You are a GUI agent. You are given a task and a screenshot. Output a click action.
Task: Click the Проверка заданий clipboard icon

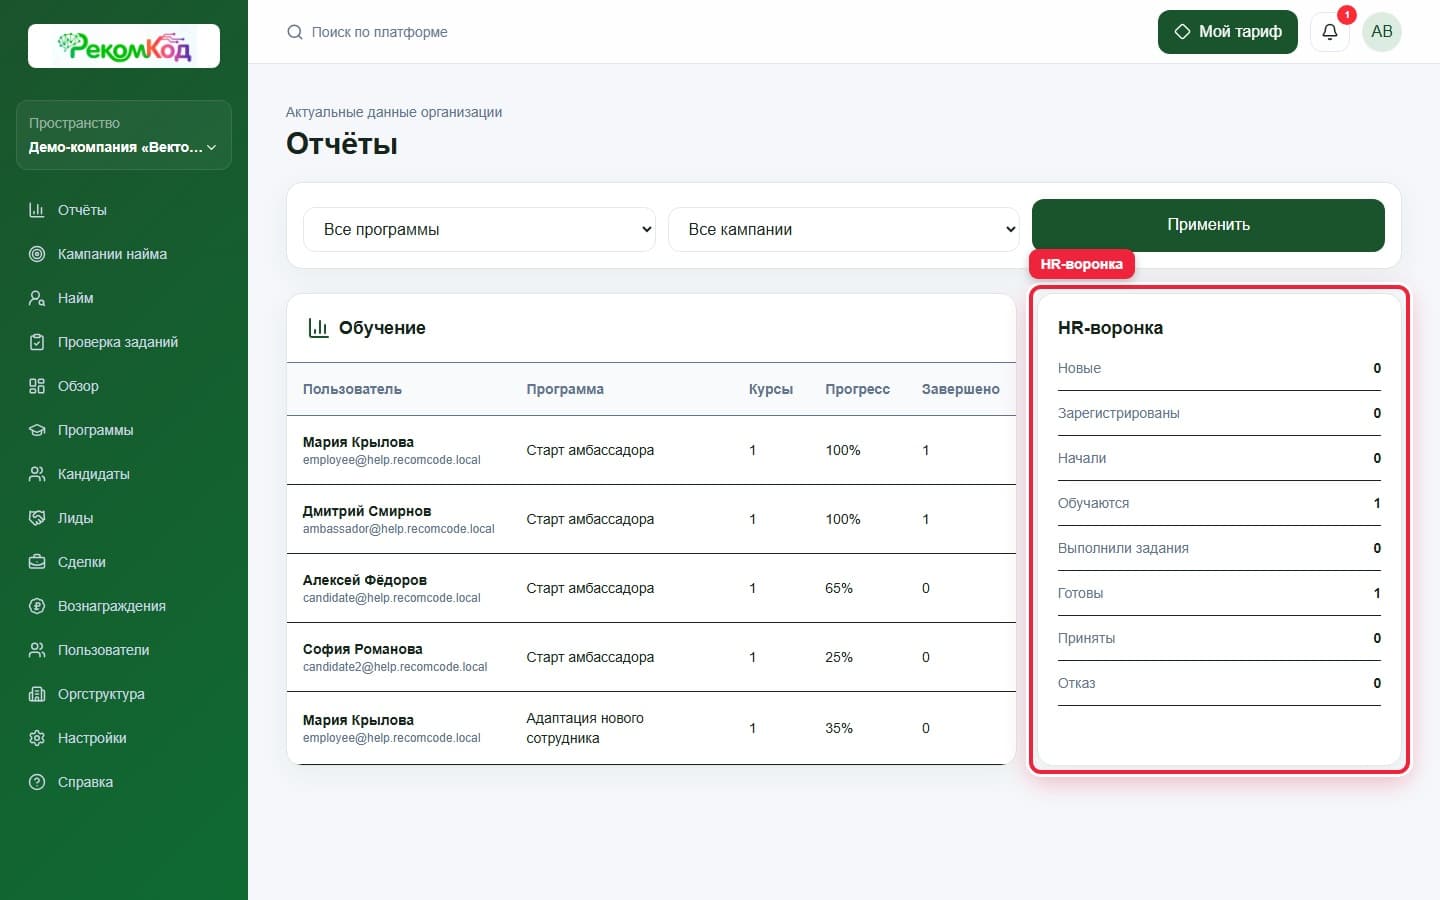click(x=37, y=342)
